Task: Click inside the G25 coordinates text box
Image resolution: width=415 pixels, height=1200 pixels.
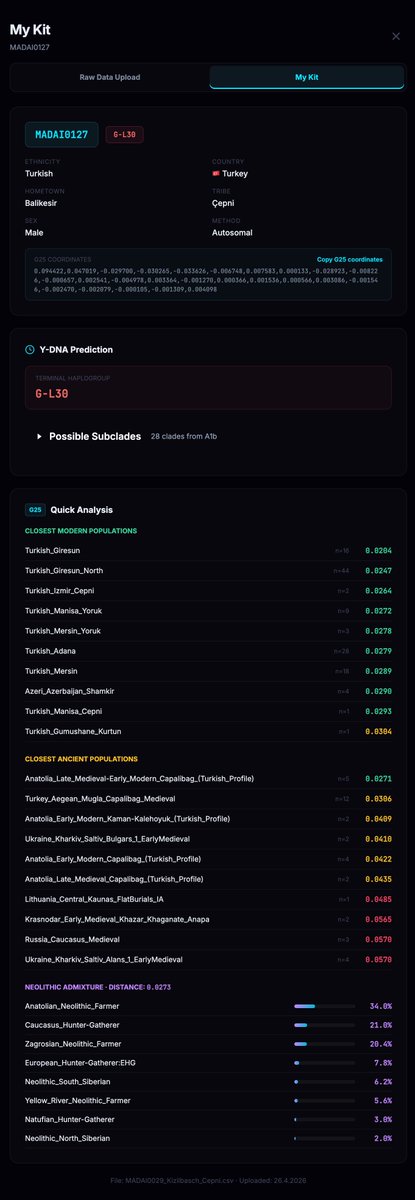Action: (x=207, y=281)
